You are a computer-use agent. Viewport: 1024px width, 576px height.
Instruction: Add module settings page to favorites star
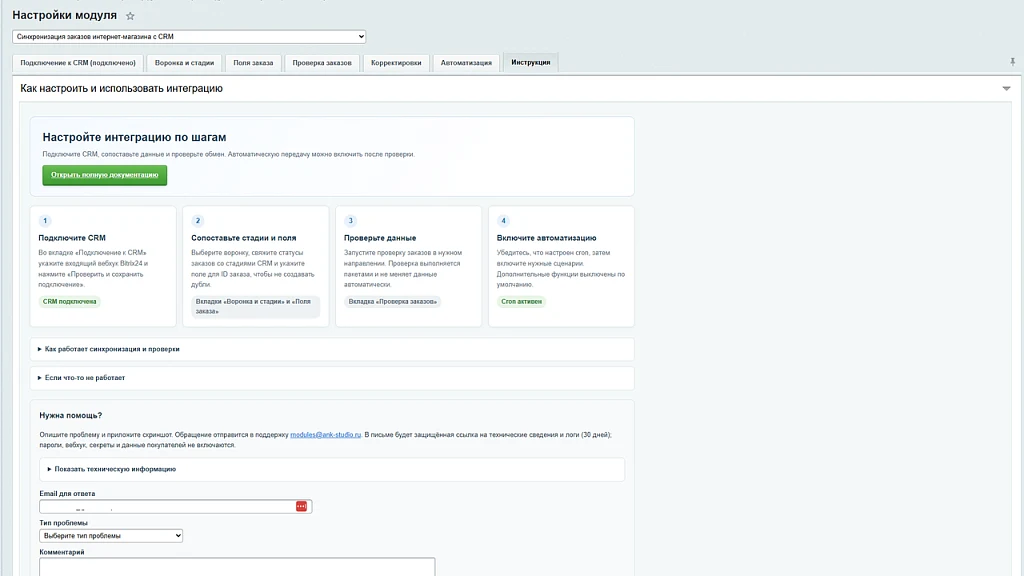(130, 16)
